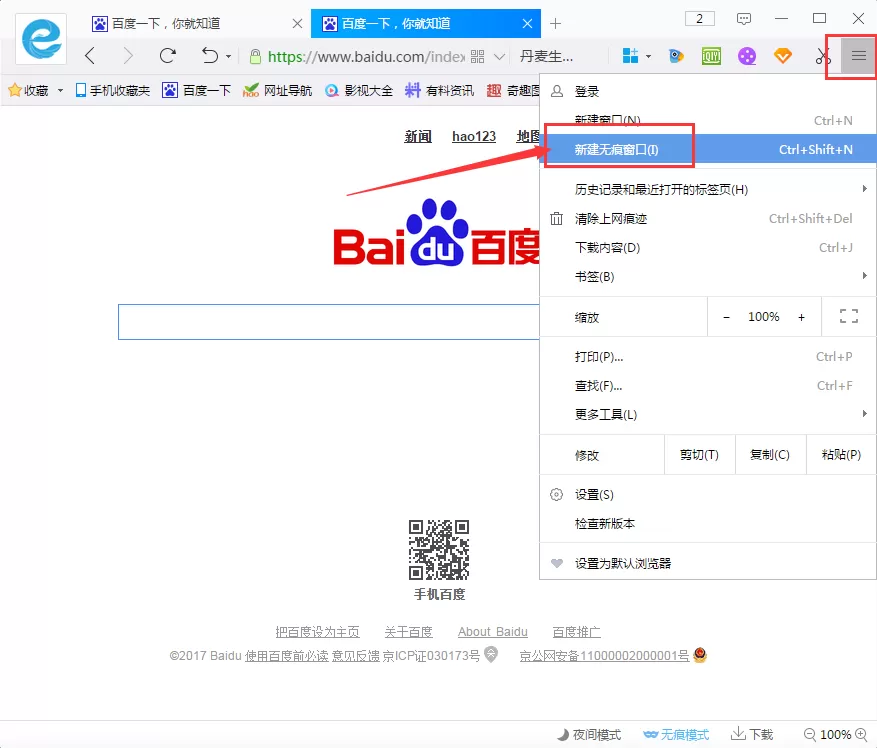Image resolution: width=877 pixels, height=748 pixels.
Task: Click the blue bird extension icon
Action: pos(676,56)
